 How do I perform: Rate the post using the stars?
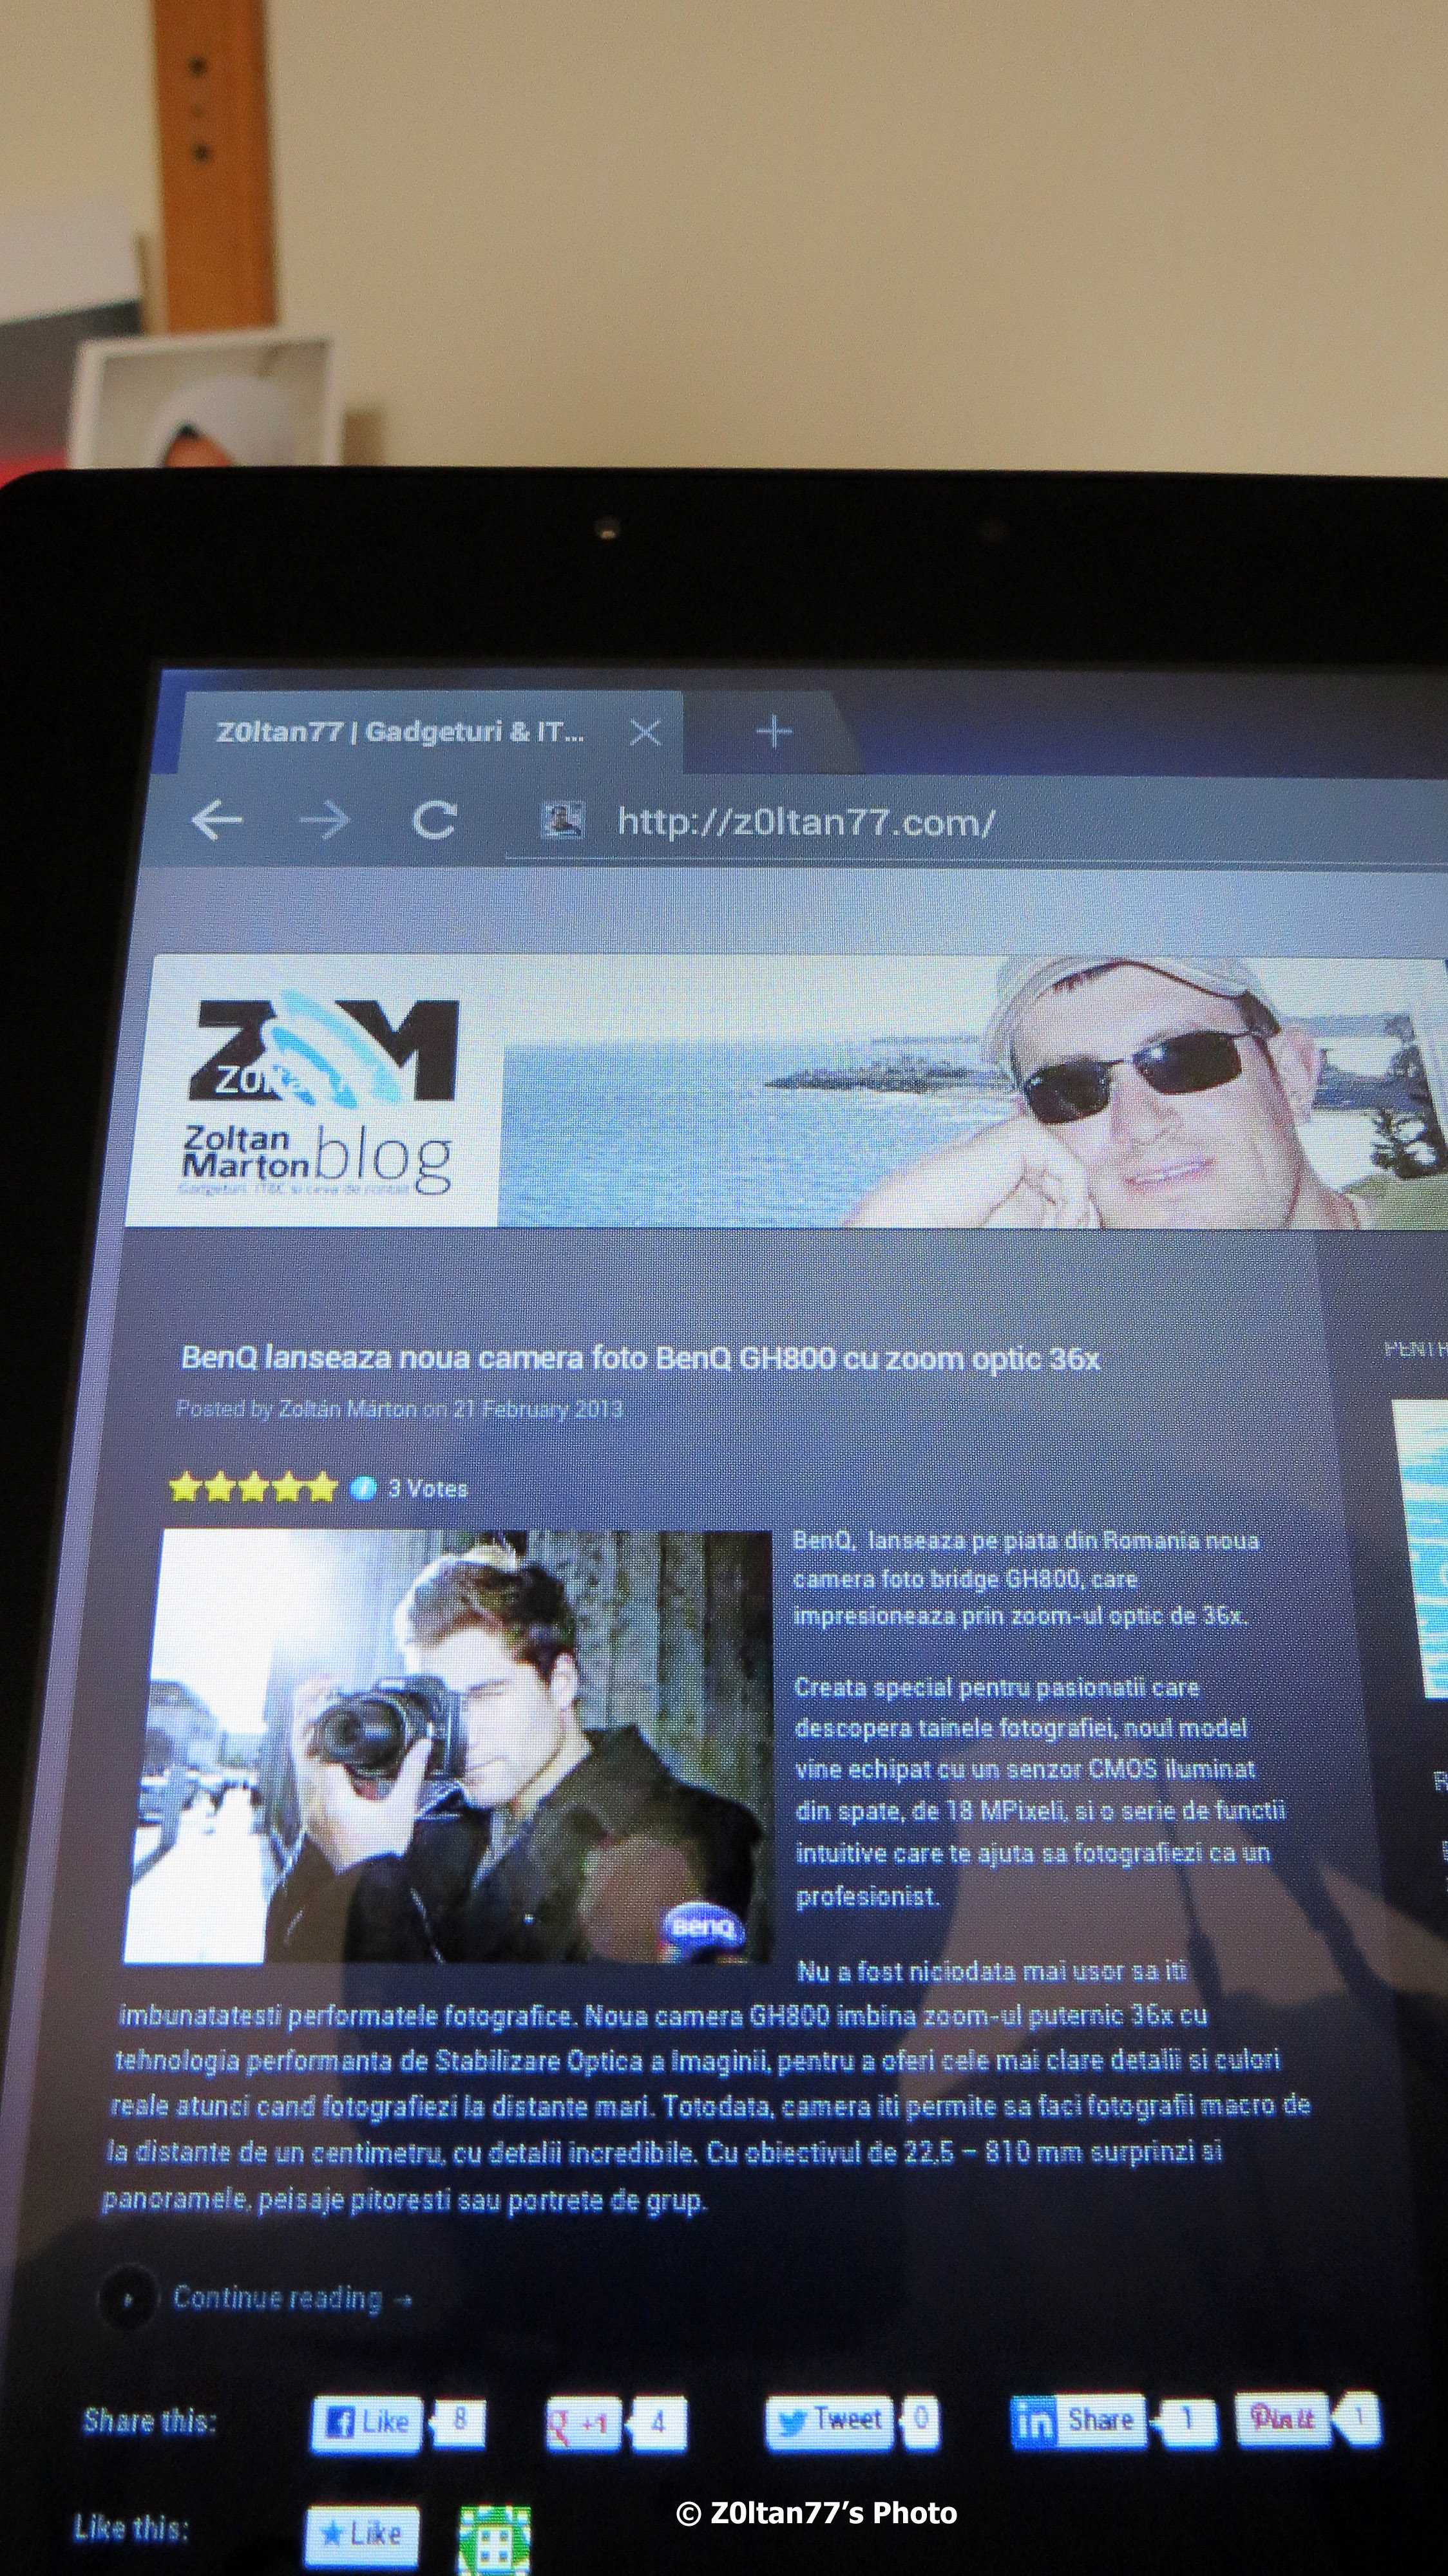[x=253, y=1488]
